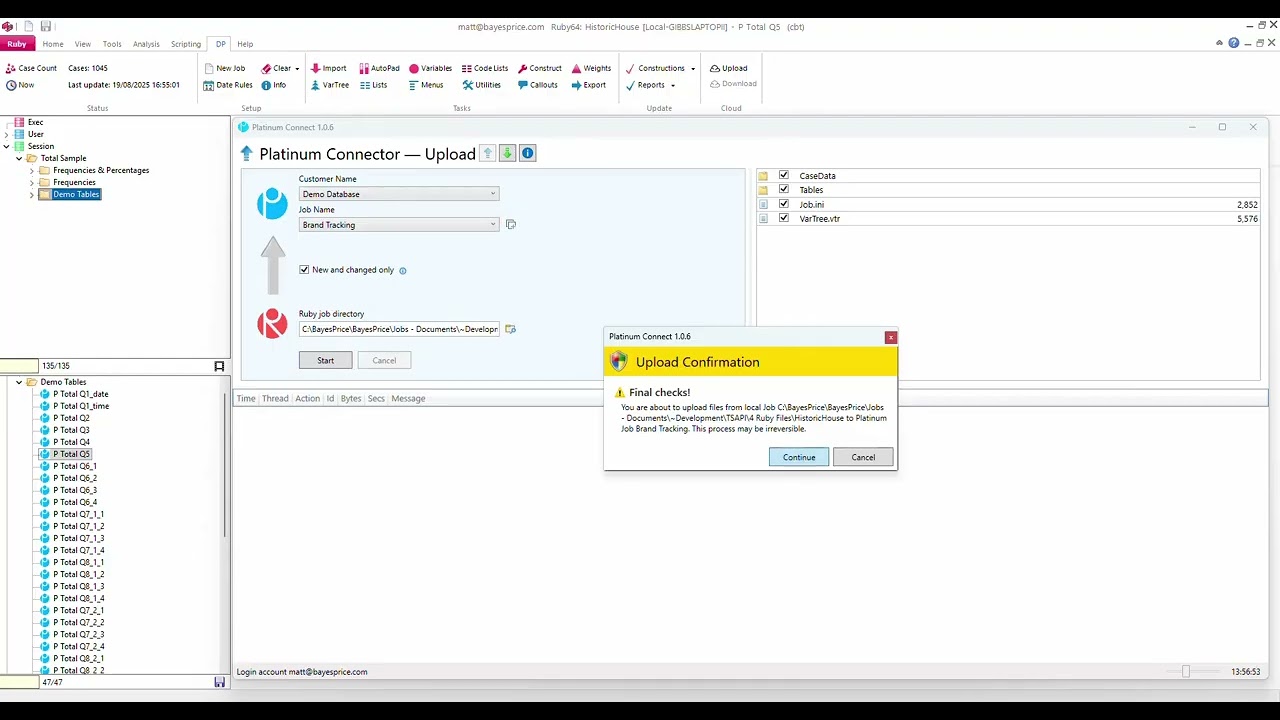Open Date Rules in Setup group

[x=228, y=85]
